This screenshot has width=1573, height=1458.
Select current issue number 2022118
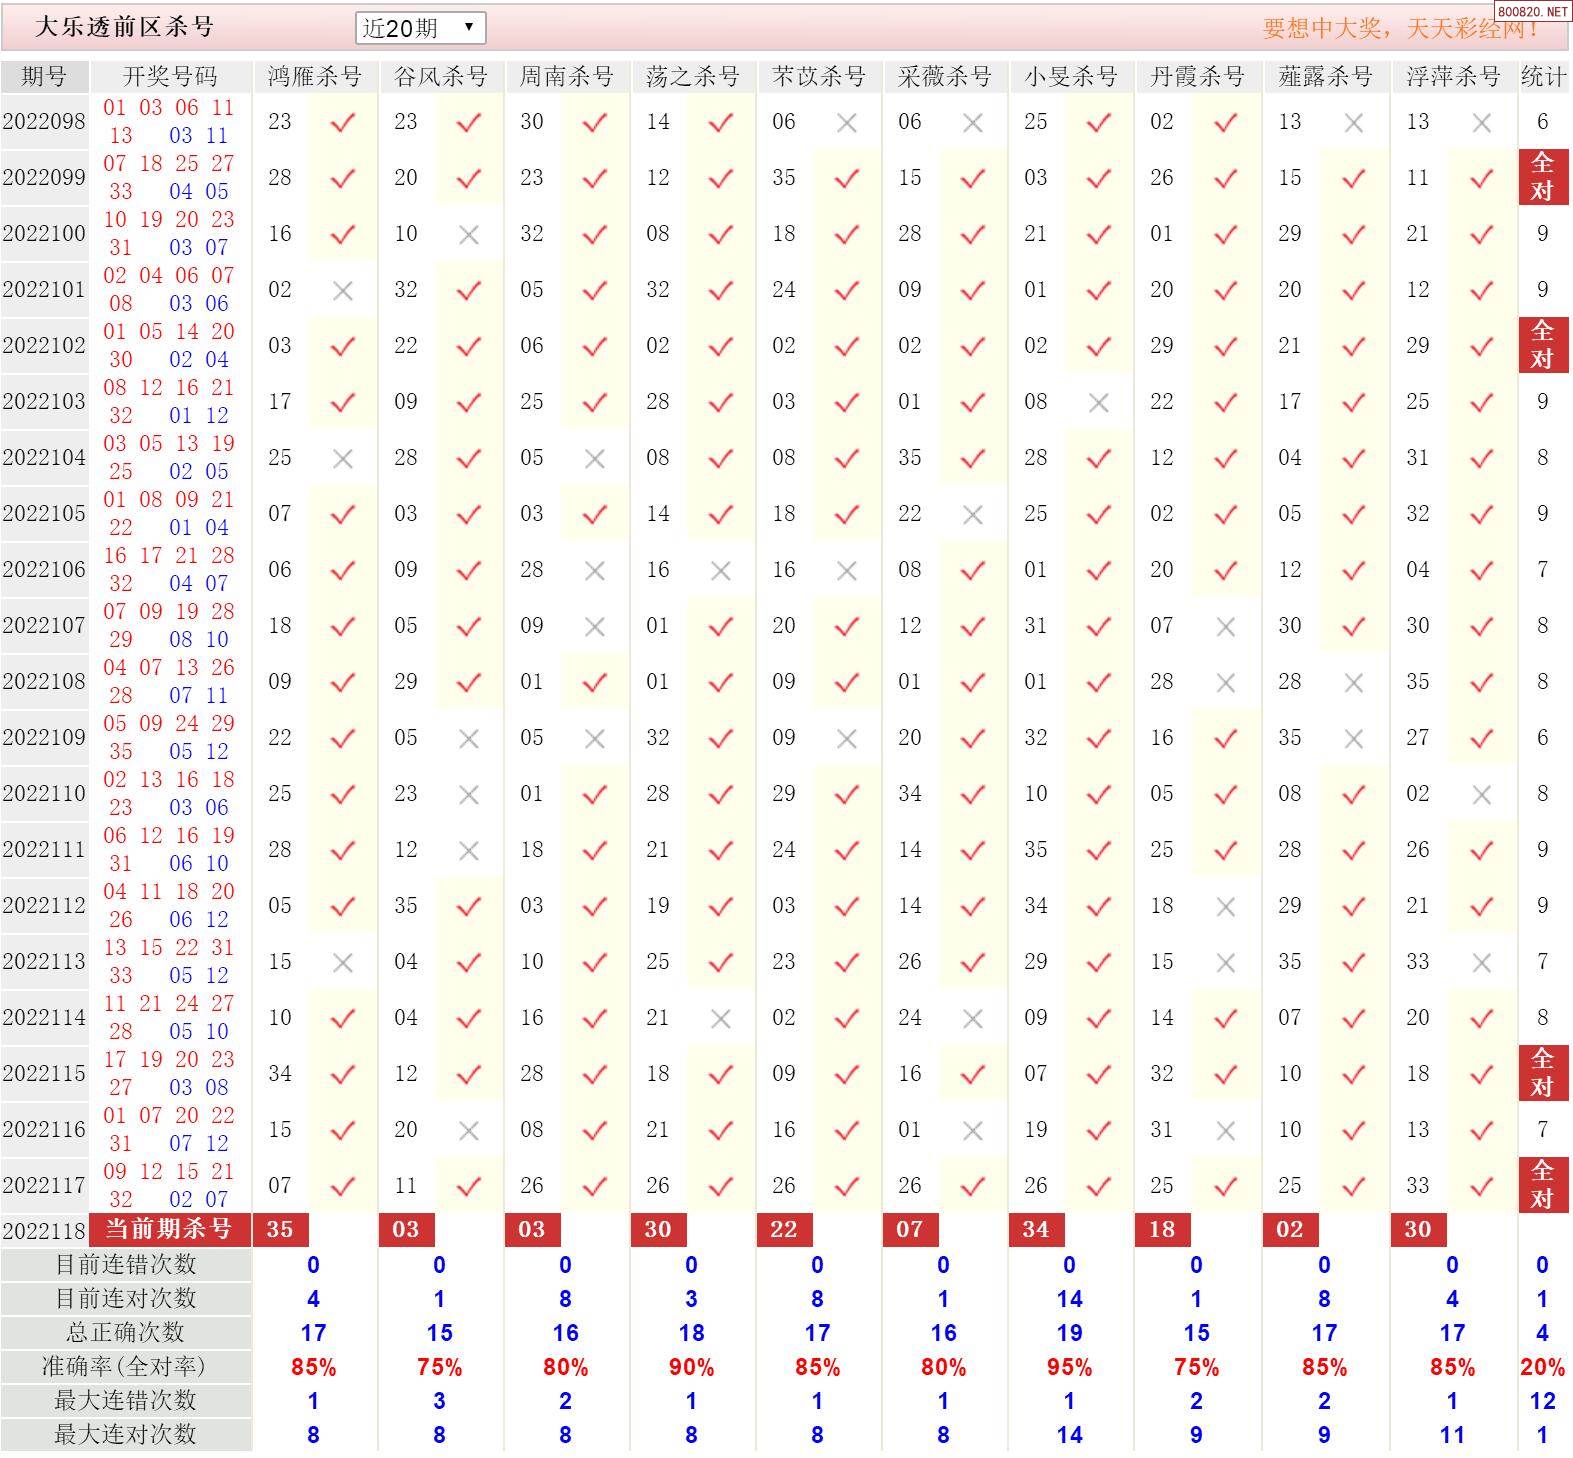coord(44,1230)
